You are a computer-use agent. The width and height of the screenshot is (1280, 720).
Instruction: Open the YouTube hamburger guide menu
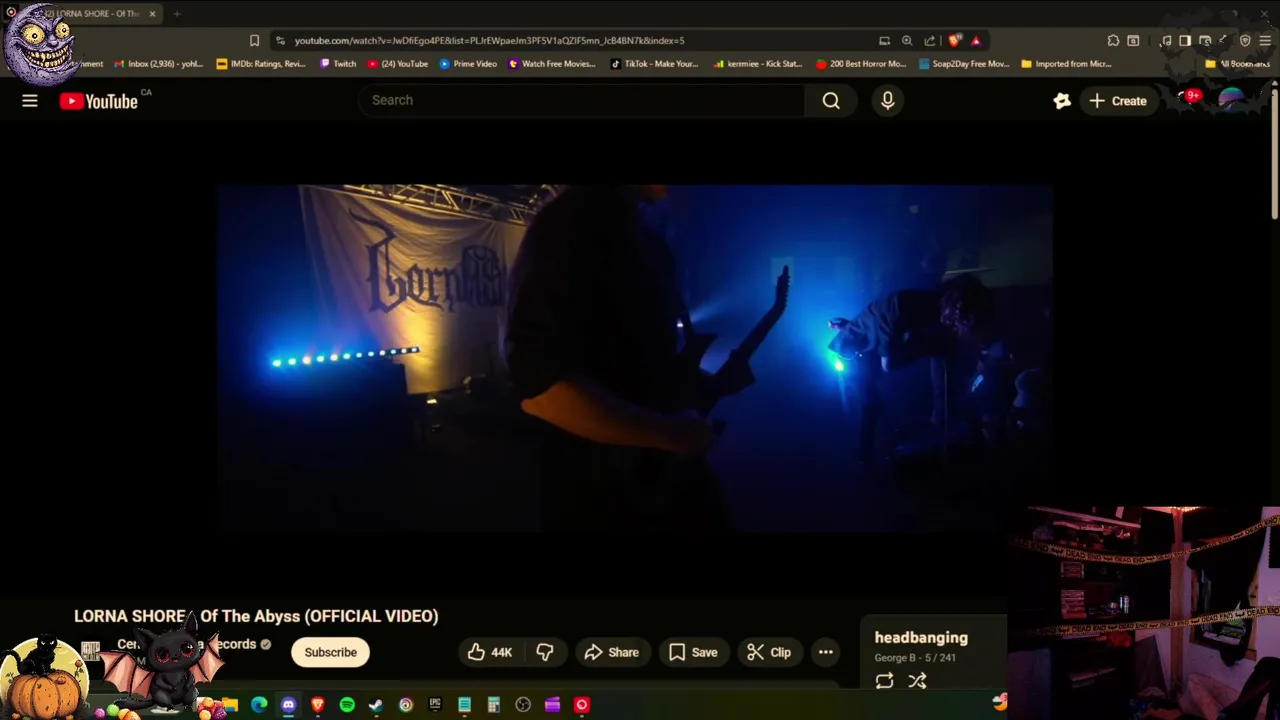tap(30, 101)
